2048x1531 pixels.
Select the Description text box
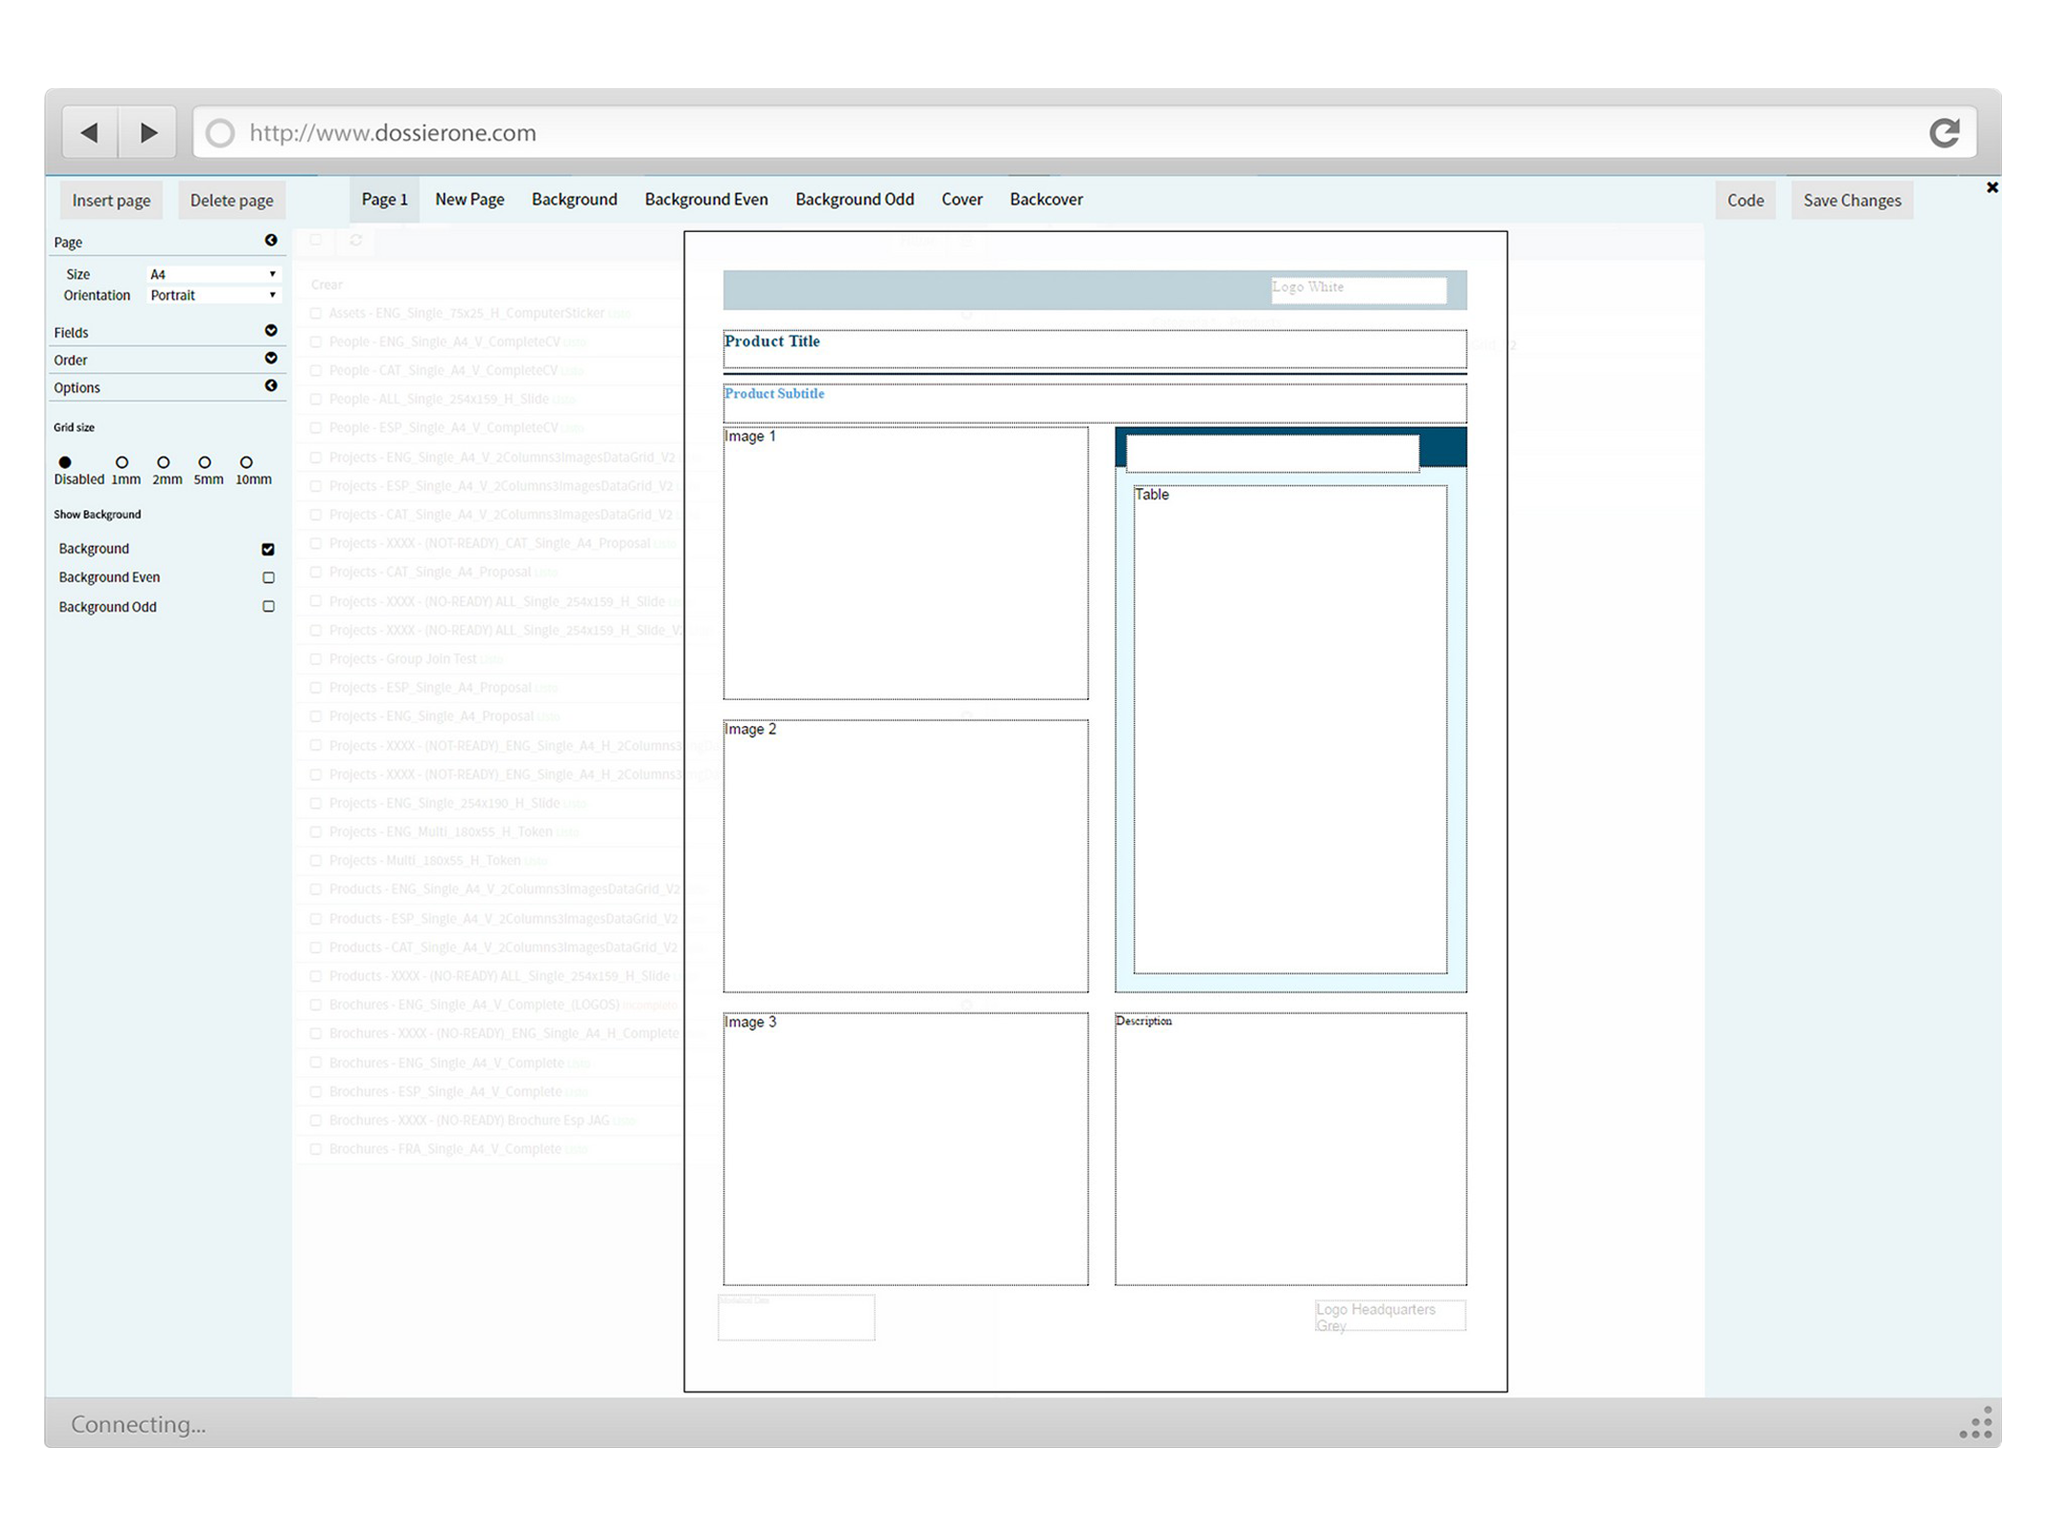1290,1149
